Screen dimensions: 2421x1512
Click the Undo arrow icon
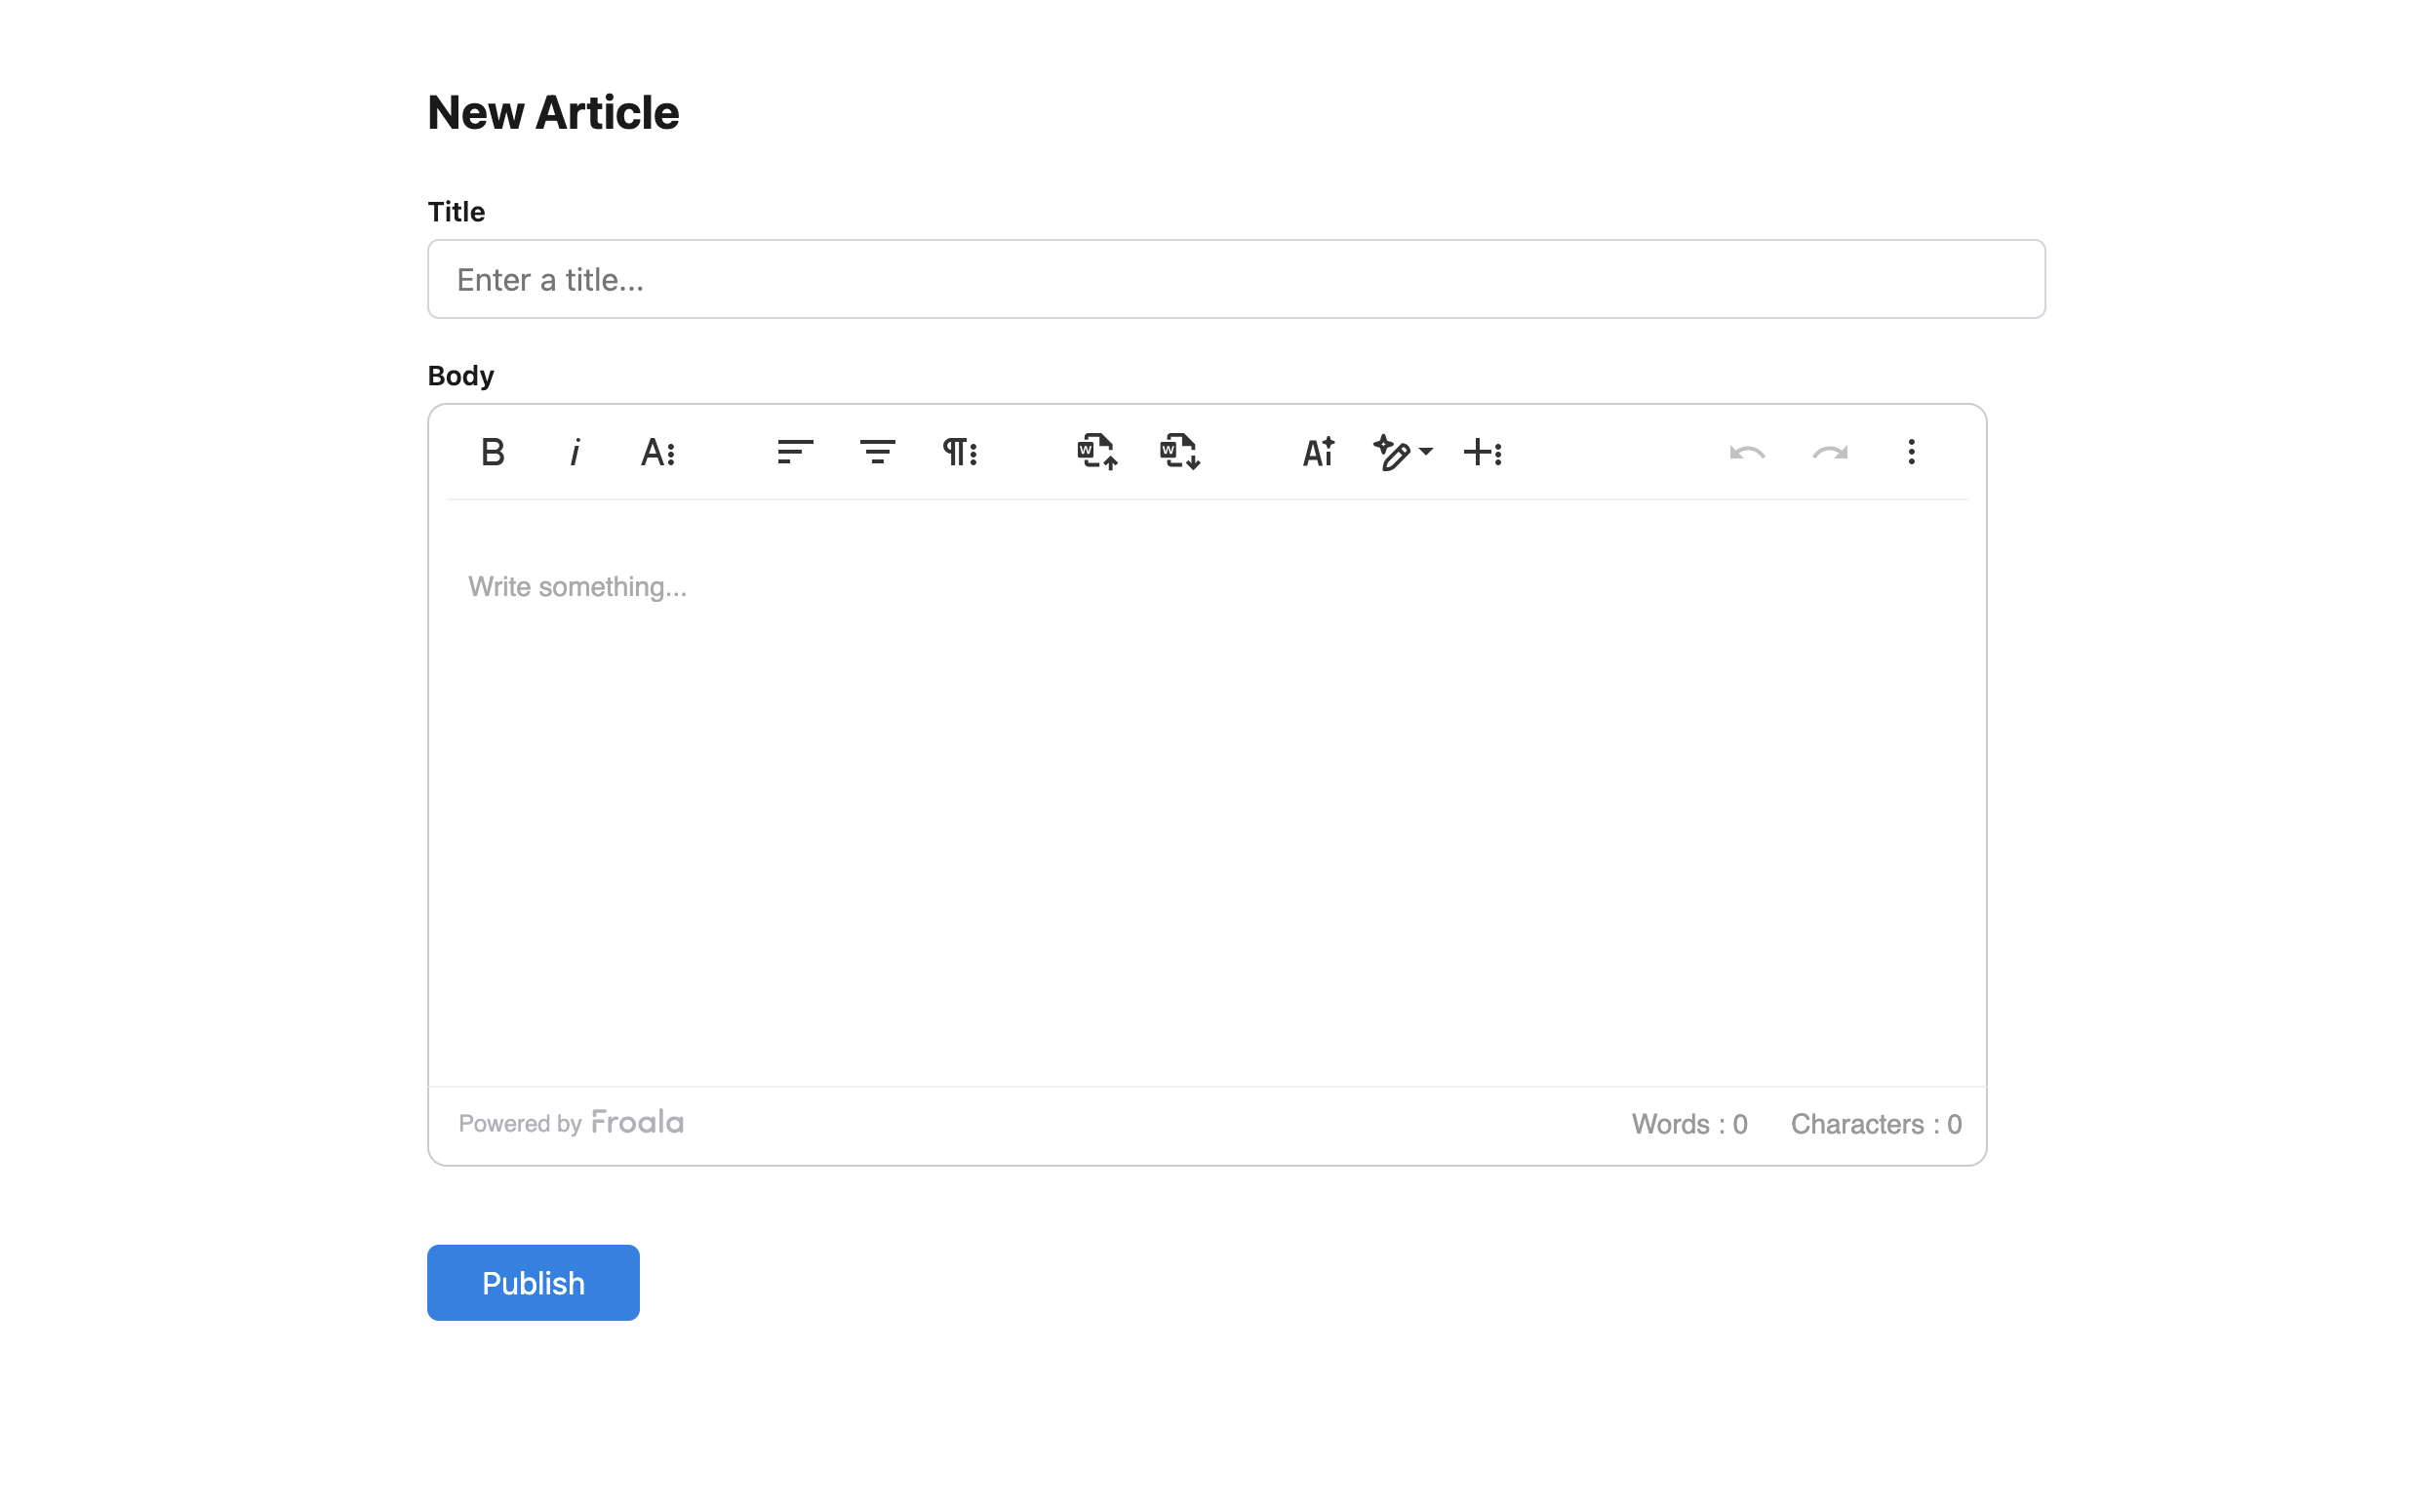tap(1747, 452)
